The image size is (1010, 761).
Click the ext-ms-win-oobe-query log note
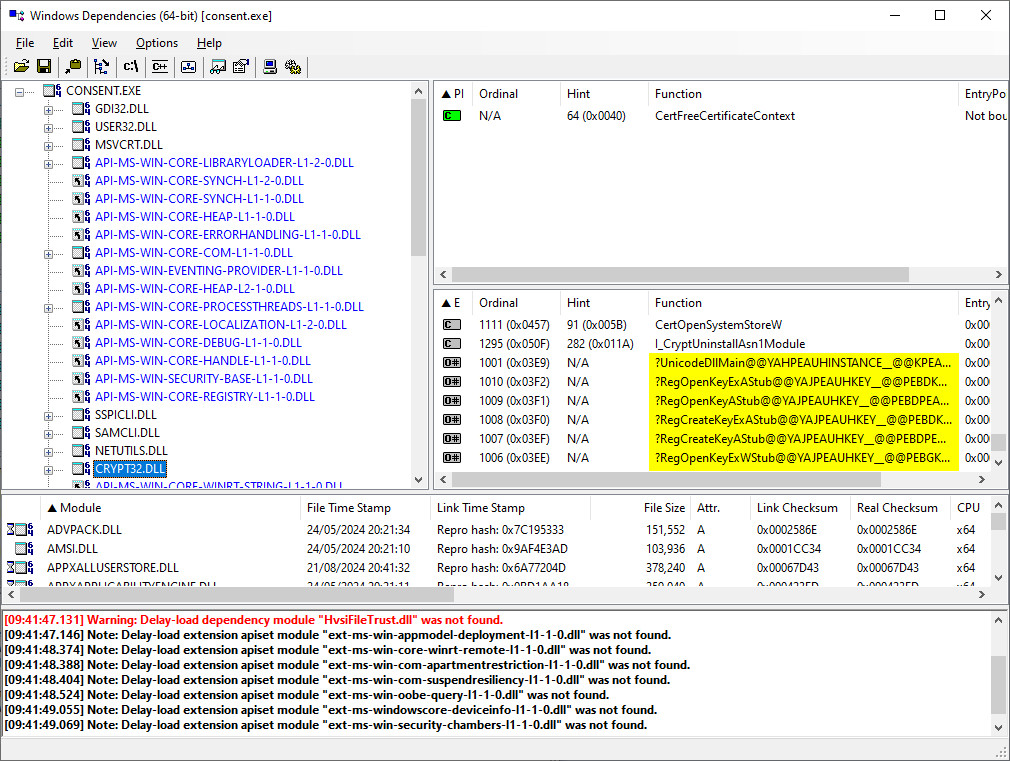point(307,695)
